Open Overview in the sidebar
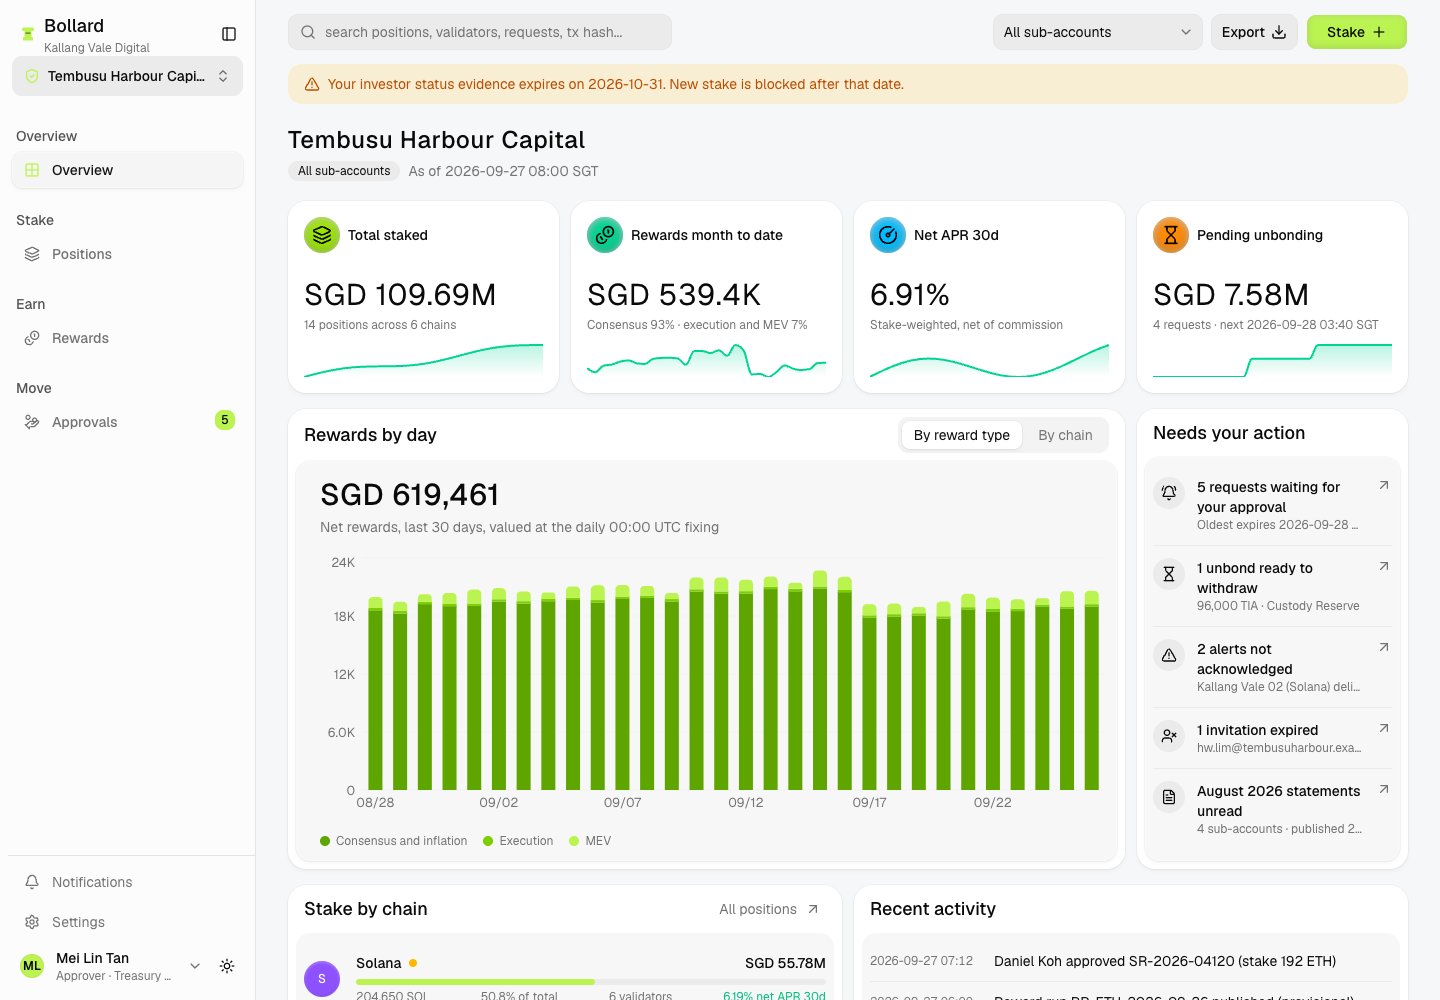The width and height of the screenshot is (1440, 1000). click(x=128, y=170)
